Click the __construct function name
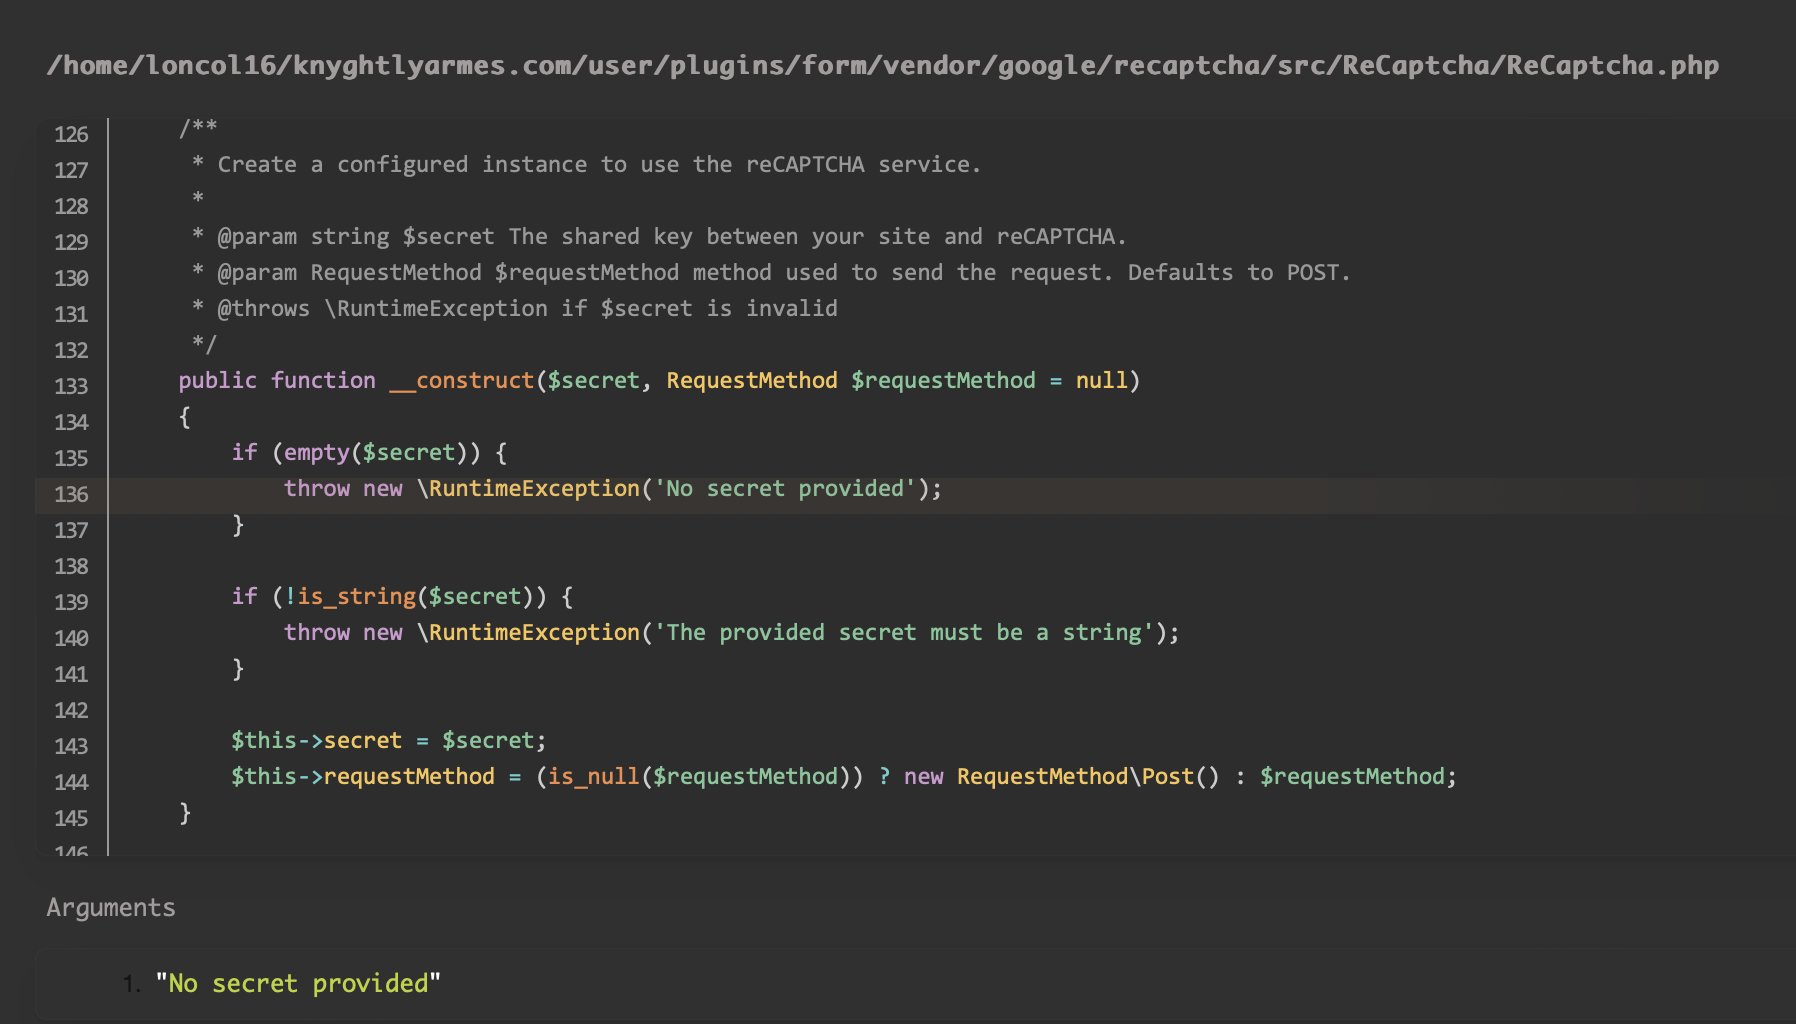This screenshot has height=1024, width=1796. [462, 381]
